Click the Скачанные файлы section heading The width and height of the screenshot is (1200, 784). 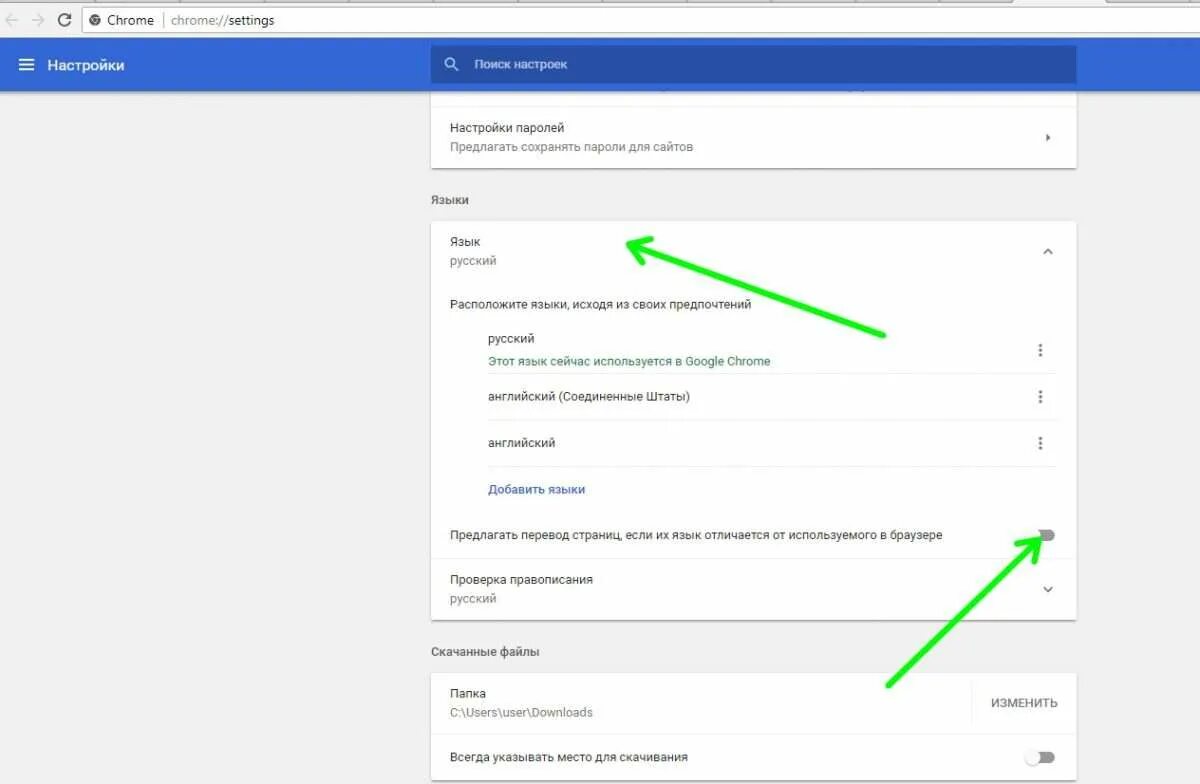[485, 651]
